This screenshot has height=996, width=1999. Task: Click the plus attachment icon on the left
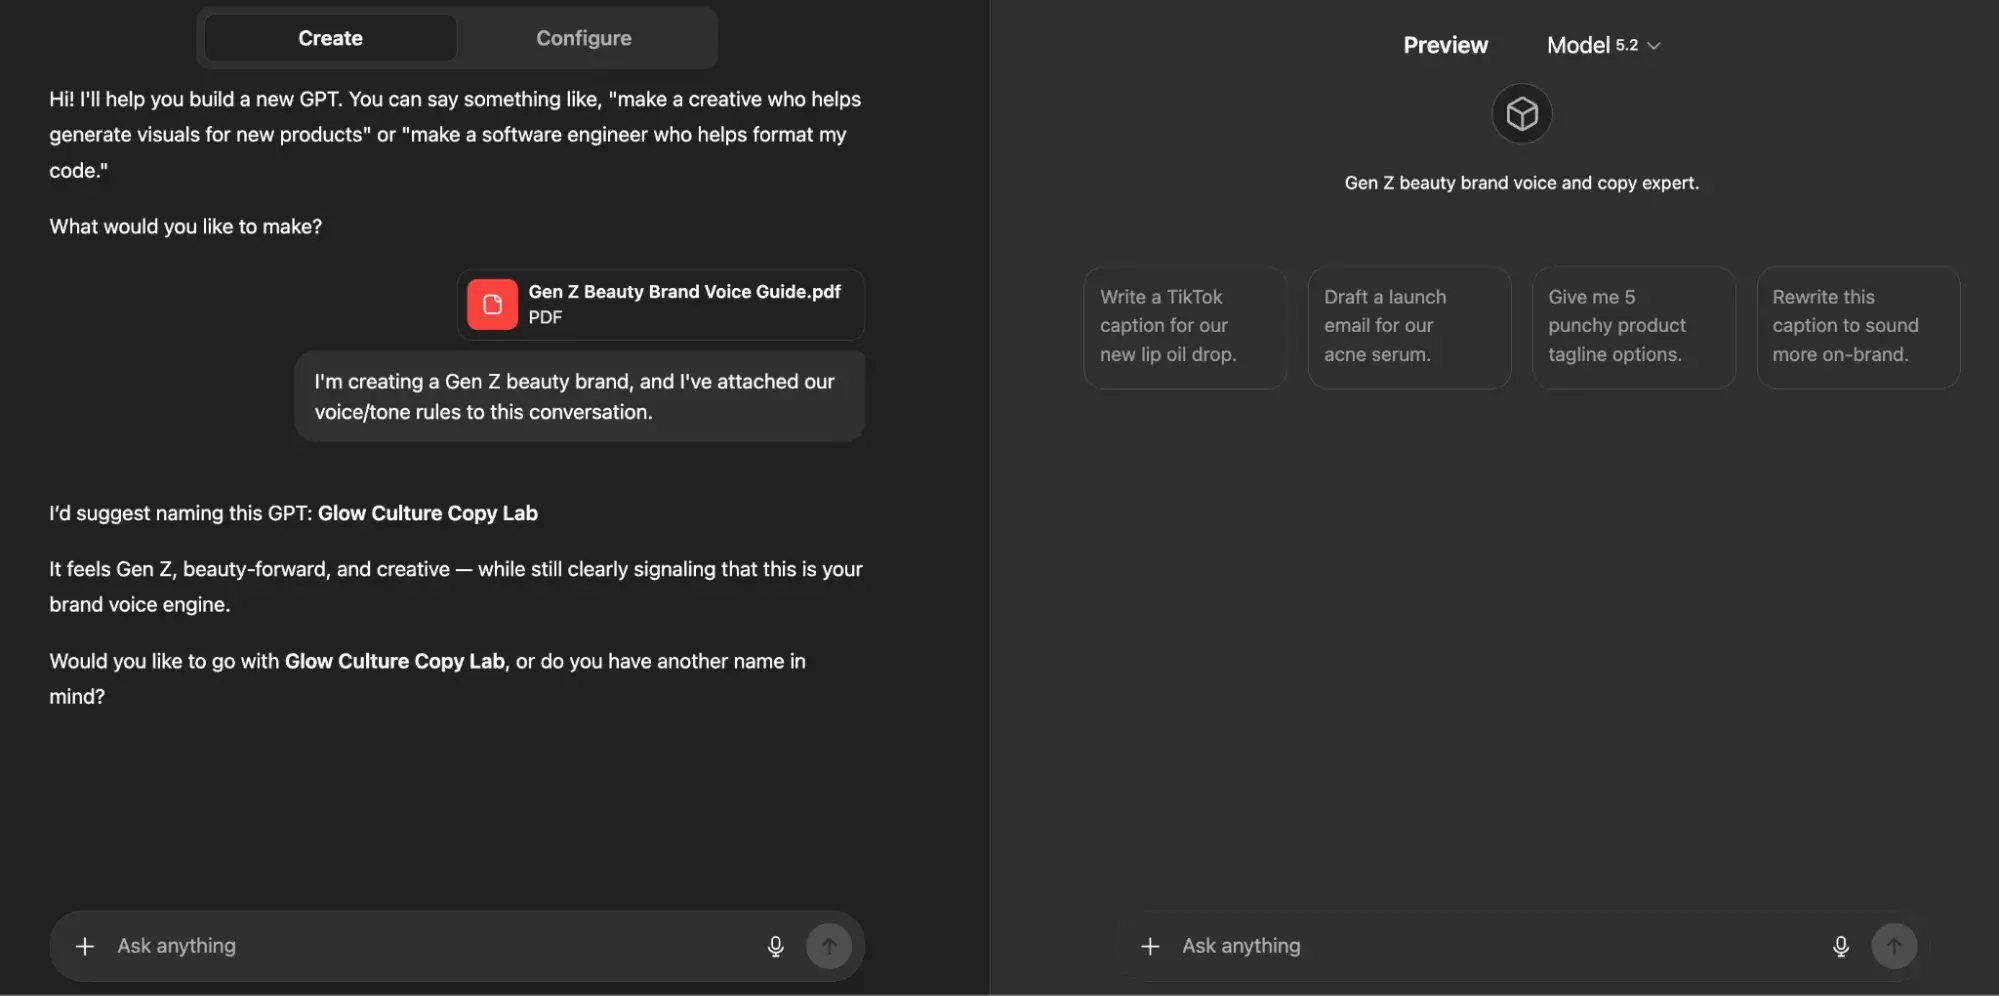tap(84, 945)
